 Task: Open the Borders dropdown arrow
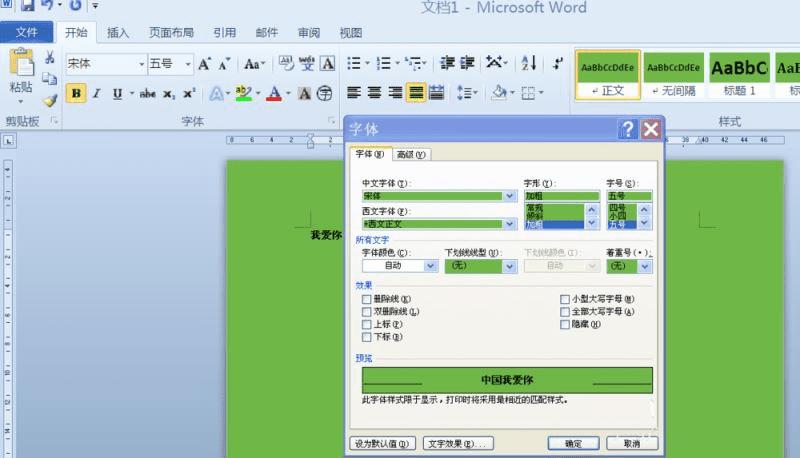(x=541, y=93)
